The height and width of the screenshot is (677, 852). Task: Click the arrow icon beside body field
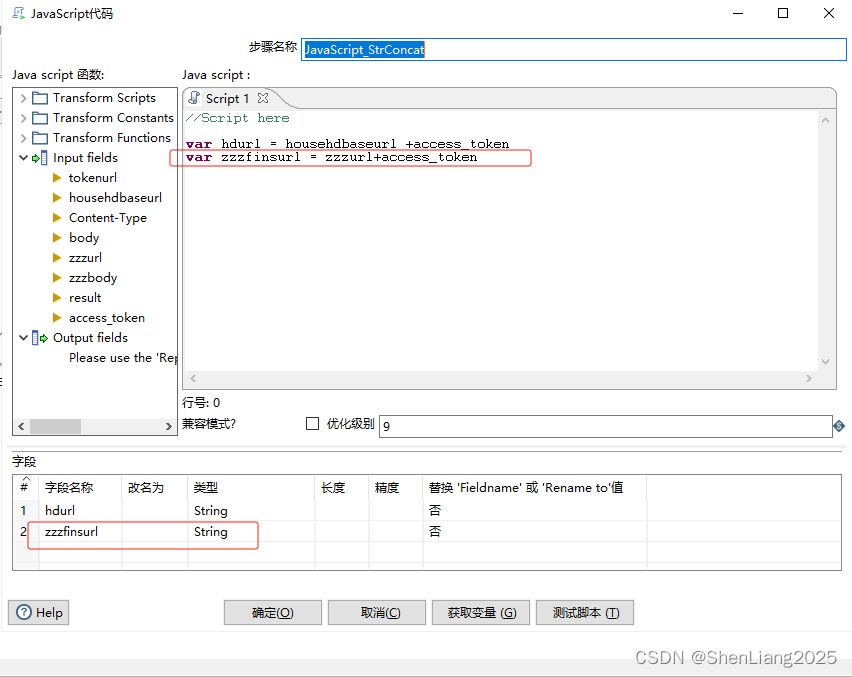57,237
